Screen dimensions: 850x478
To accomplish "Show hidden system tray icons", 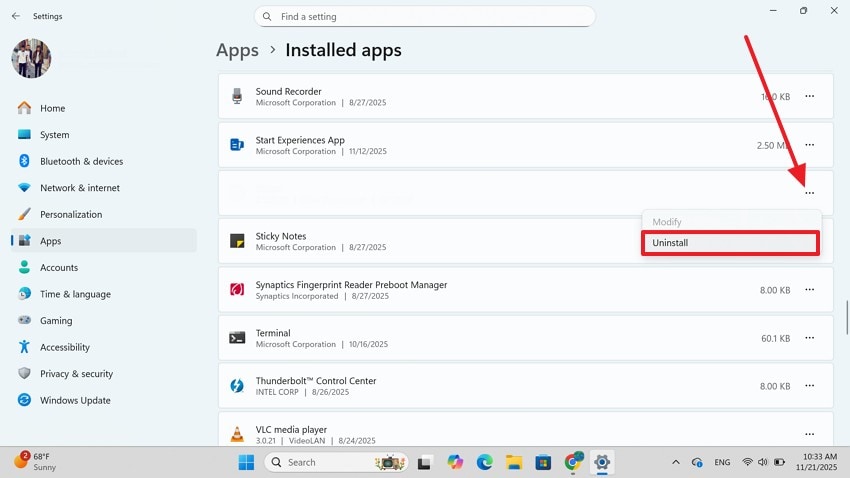I will 675,462.
